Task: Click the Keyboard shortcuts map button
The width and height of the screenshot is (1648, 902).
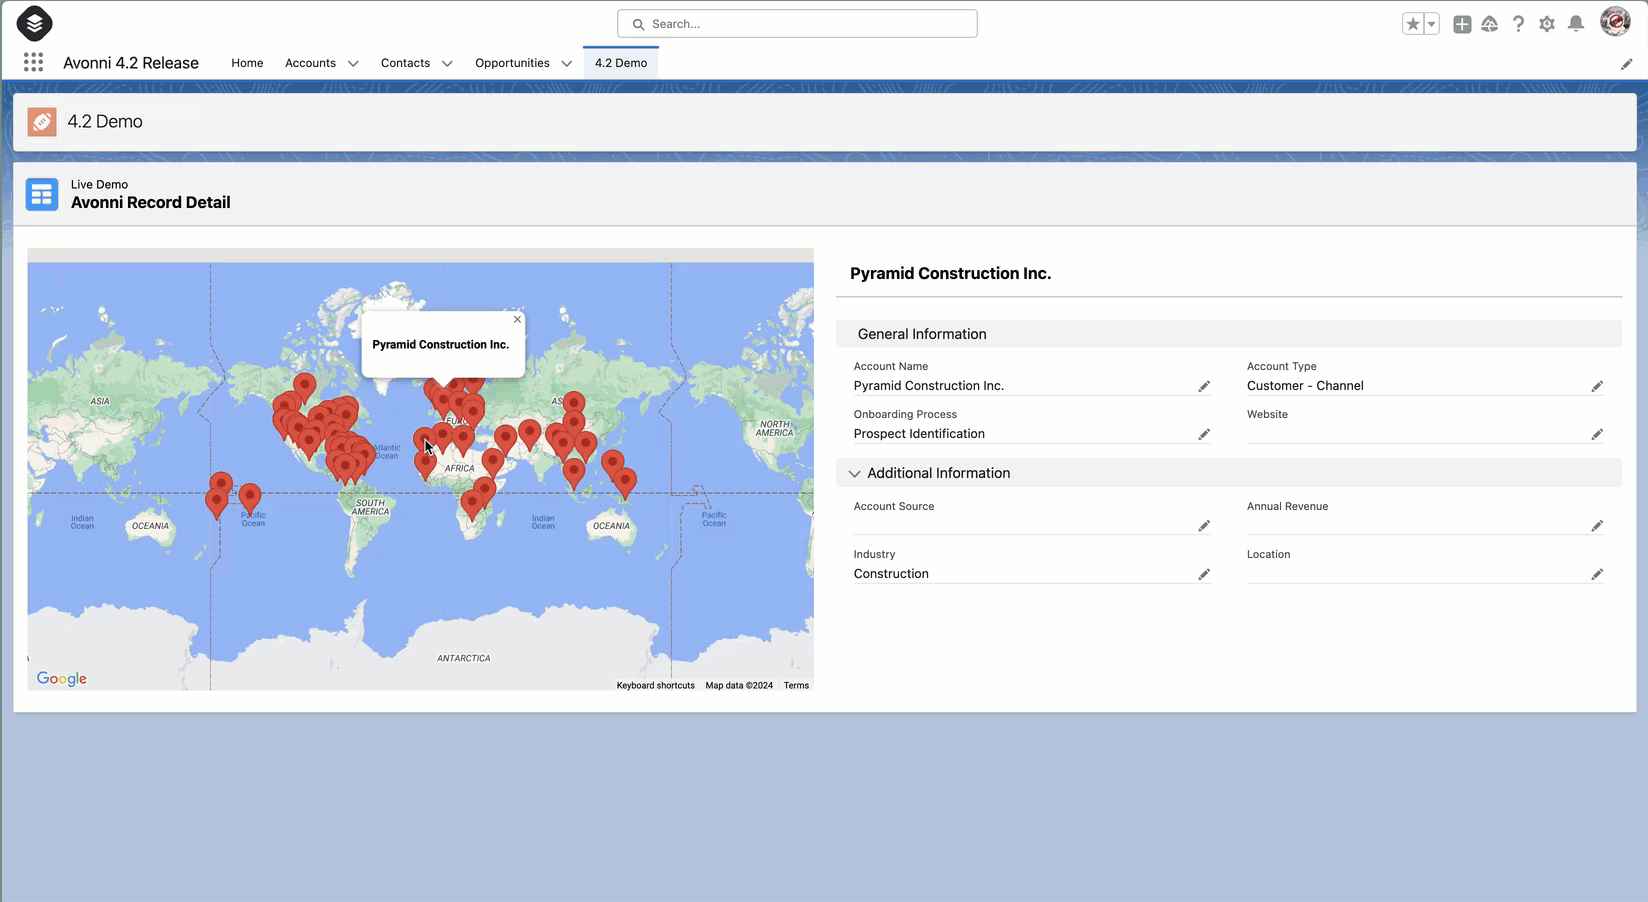Action: click(x=655, y=686)
